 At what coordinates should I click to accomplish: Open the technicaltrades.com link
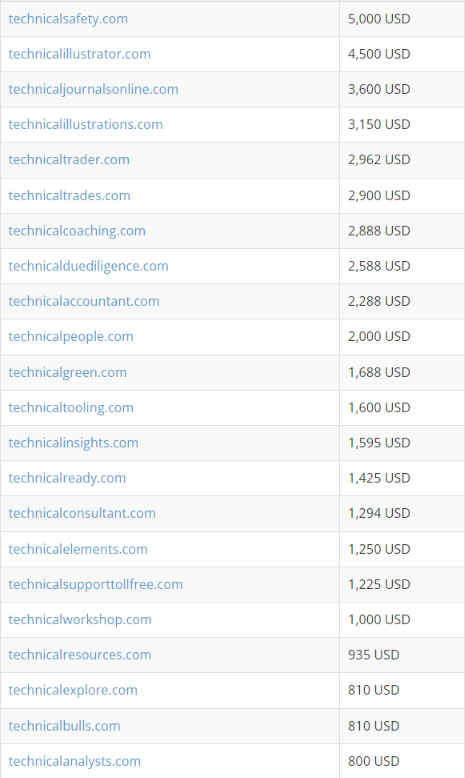pos(69,195)
